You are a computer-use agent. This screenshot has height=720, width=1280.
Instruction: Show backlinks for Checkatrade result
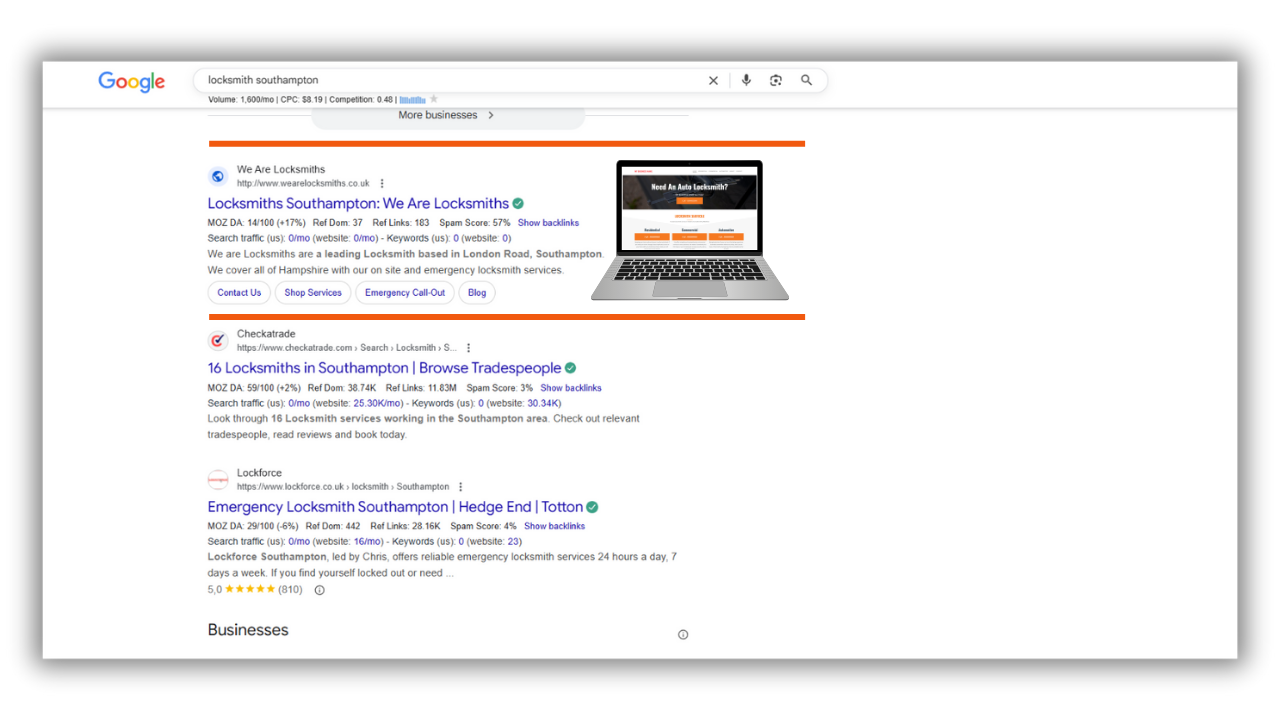(571, 388)
